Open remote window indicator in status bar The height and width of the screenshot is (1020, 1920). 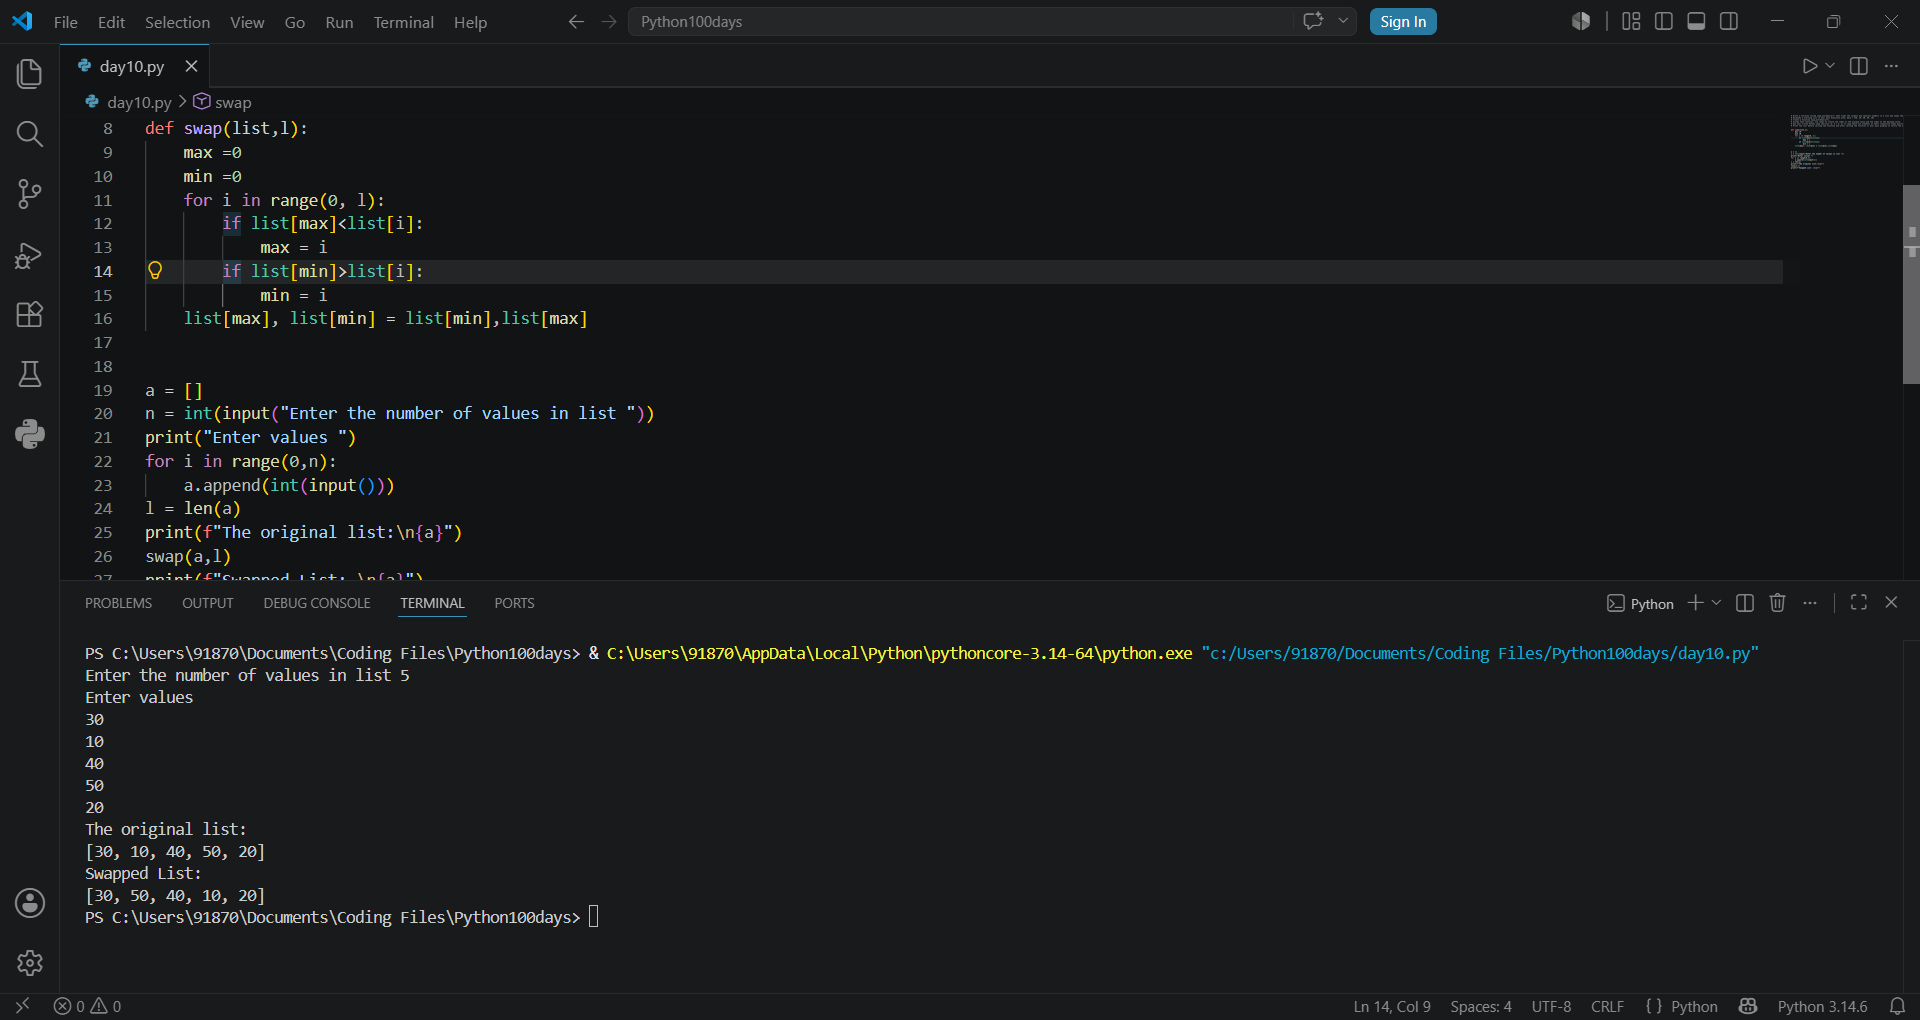(22, 1006)
